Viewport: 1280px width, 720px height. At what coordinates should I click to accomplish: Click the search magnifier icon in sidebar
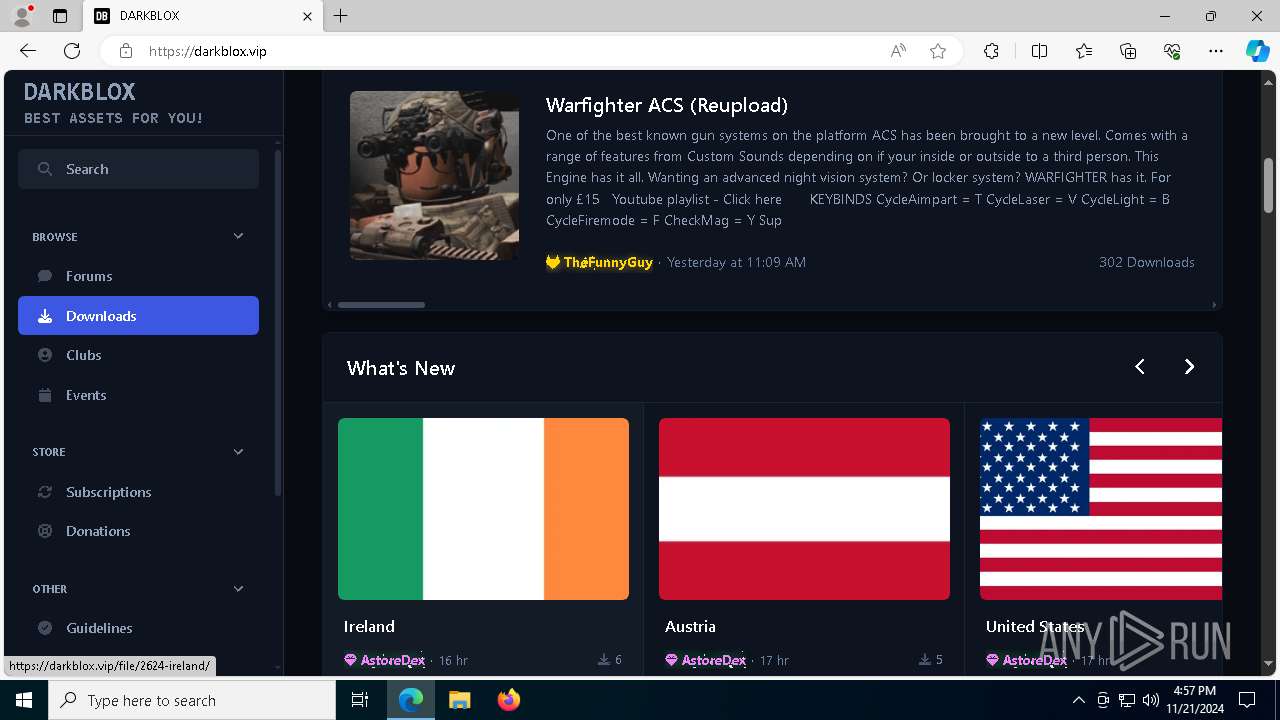(45, 169)
